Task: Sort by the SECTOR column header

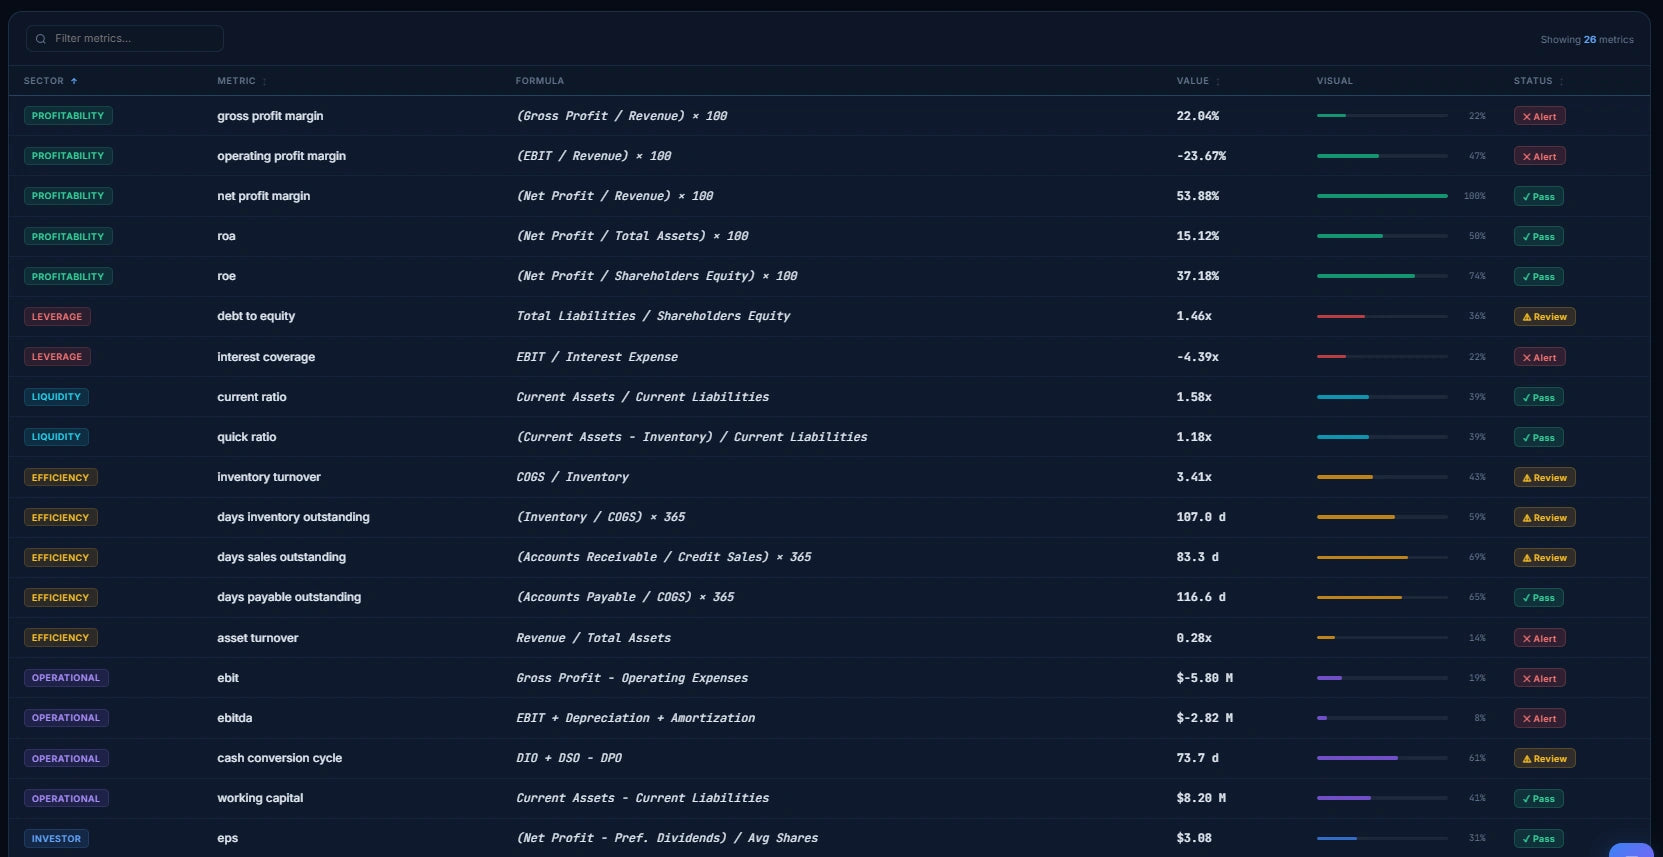Action: (50, 81)
